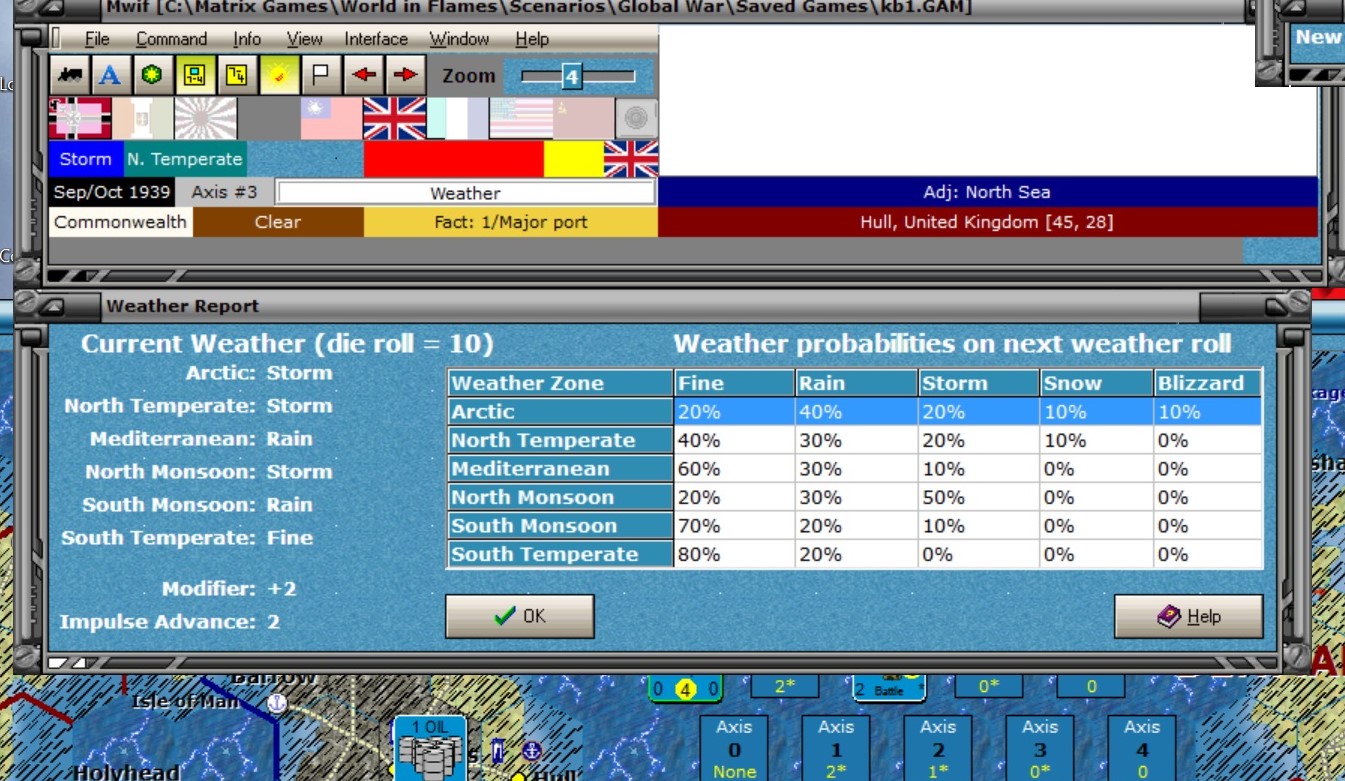Viewport: 1345px width, 781px height.
Task: Click the green hexagon toolbar icon
Action: (x=152, y=76)
